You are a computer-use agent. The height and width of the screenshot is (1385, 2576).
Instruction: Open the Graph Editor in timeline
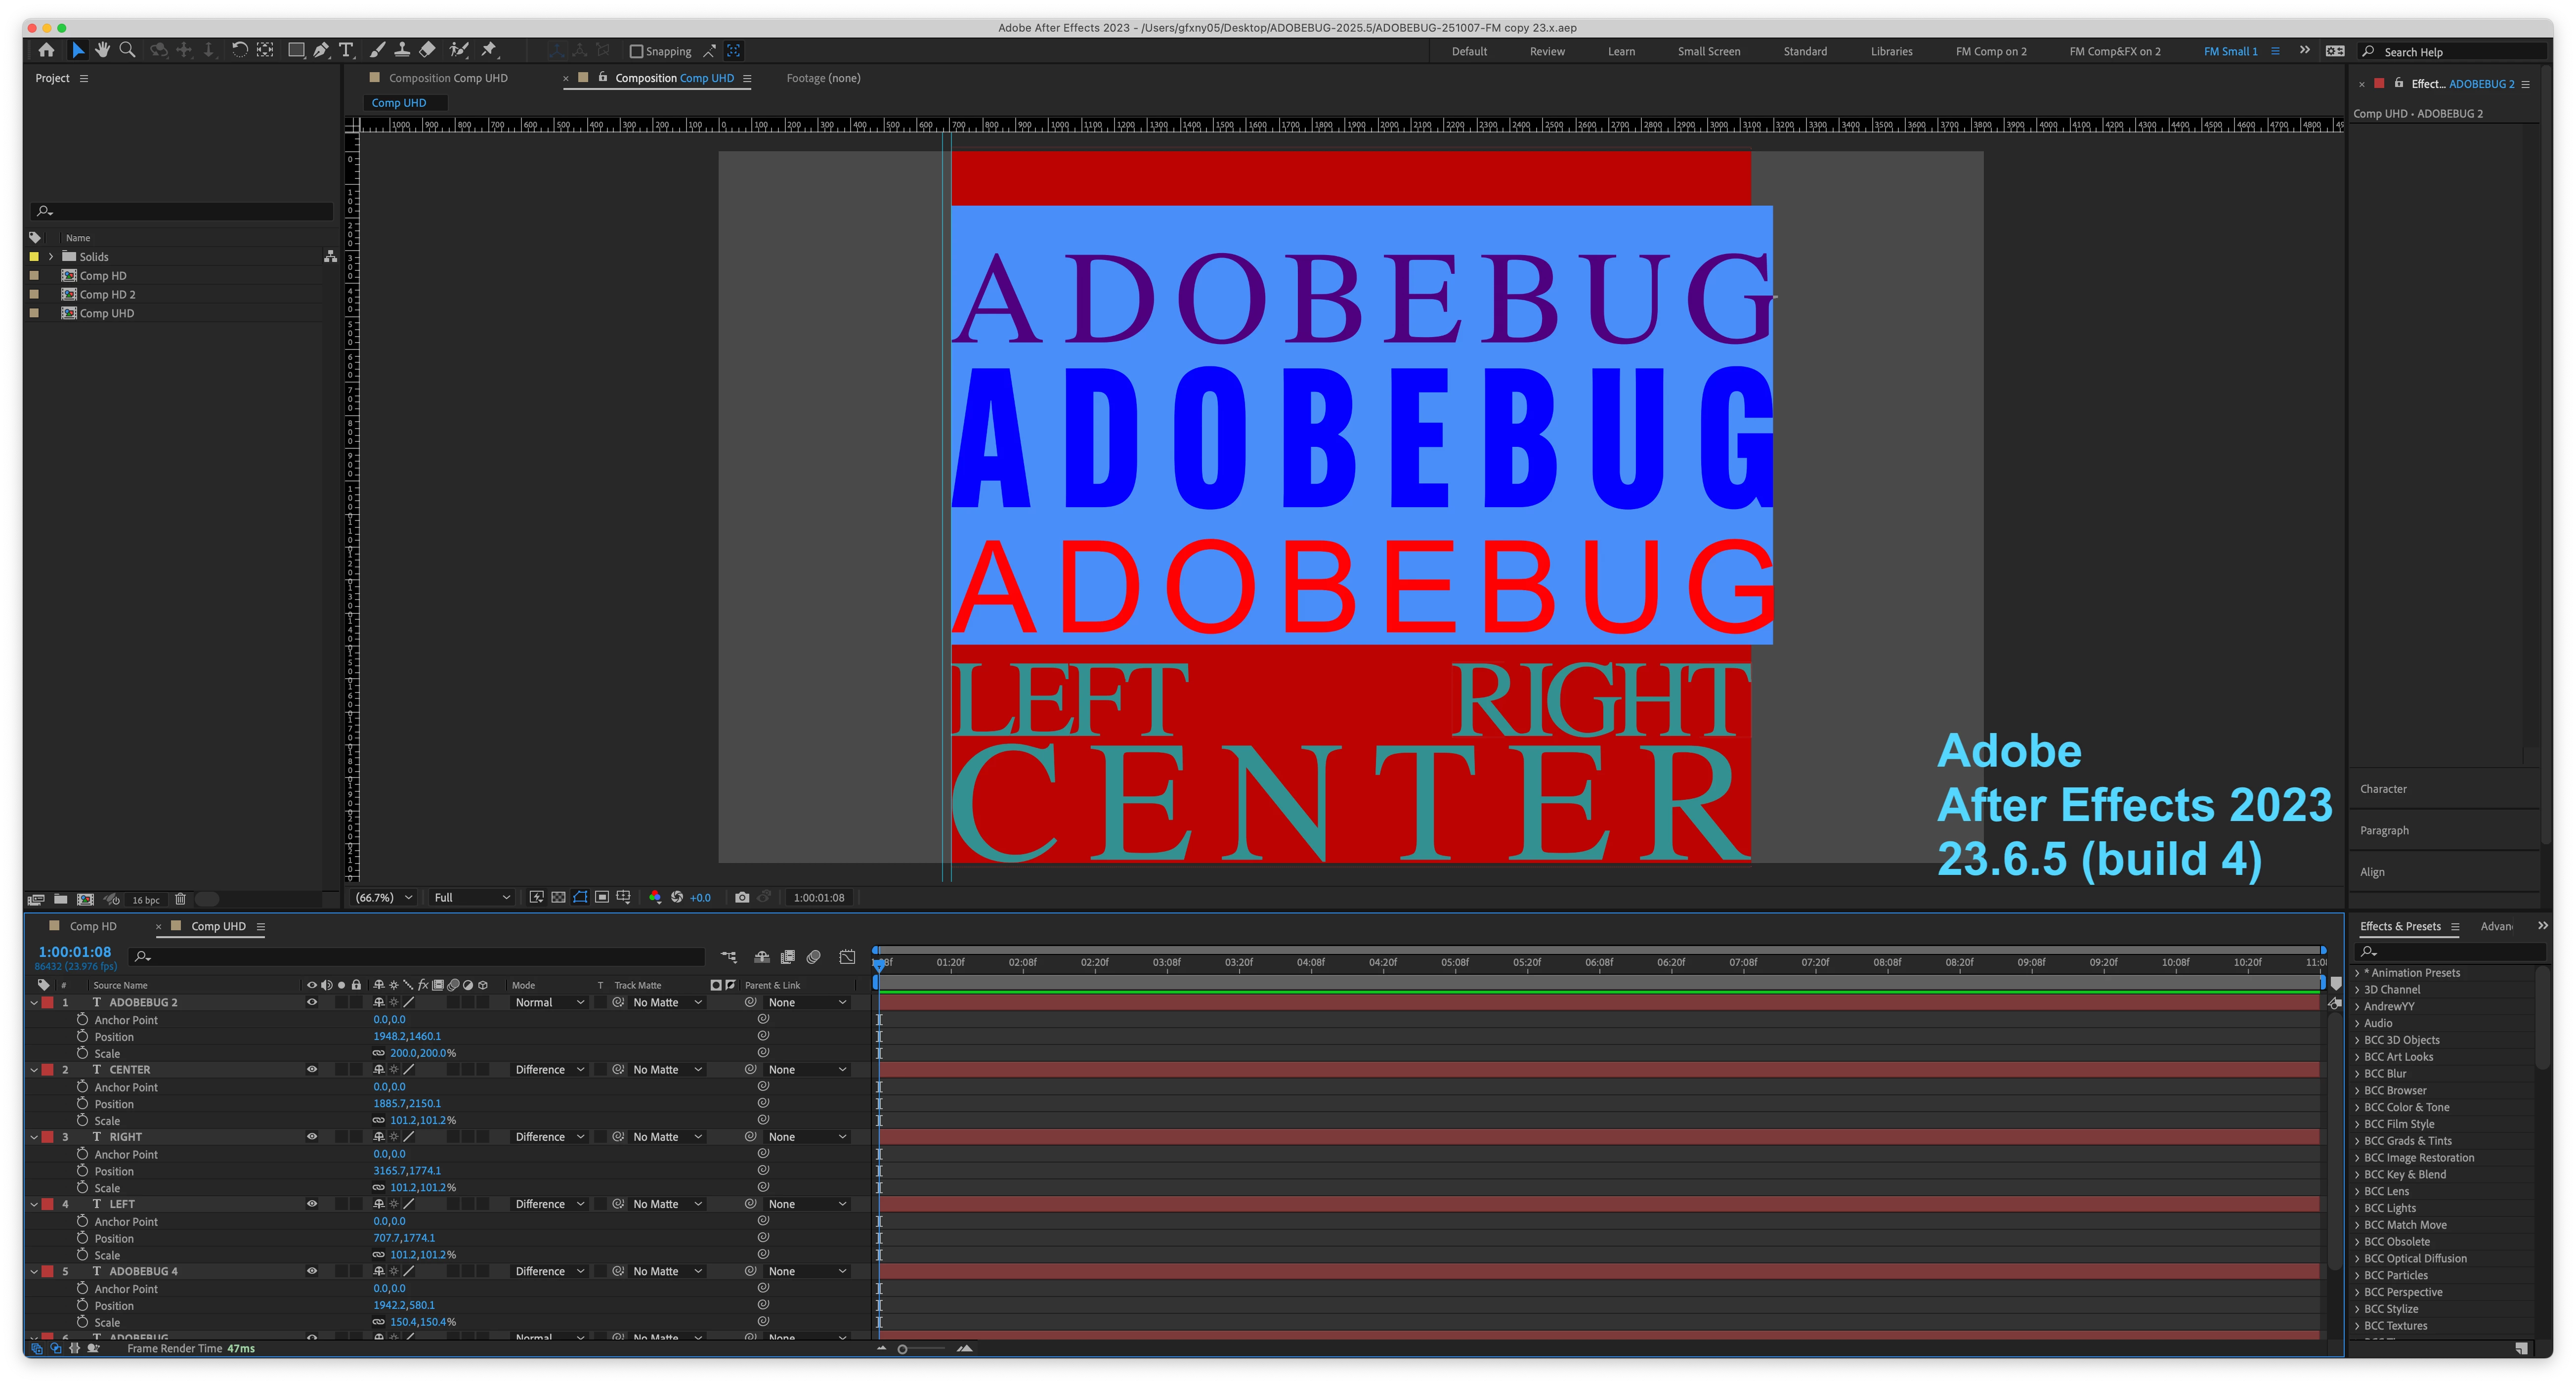coord(847,957)
